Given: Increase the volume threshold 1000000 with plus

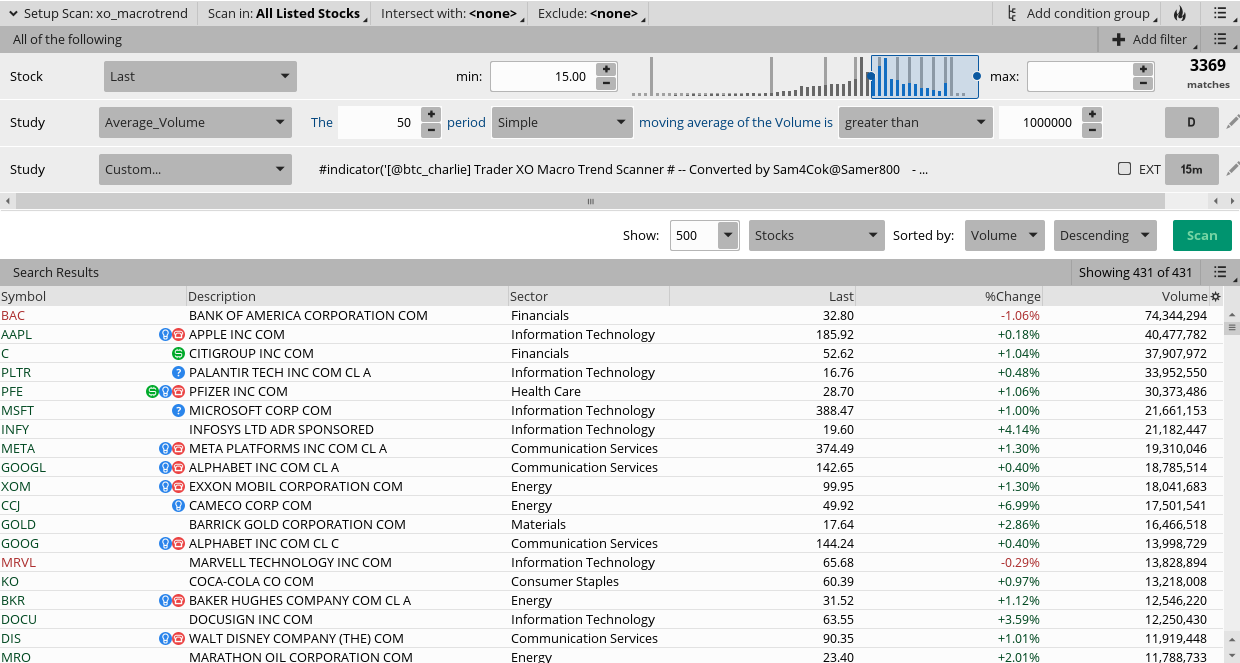Looking at the screenshot, I should (x=1092, y=115).
